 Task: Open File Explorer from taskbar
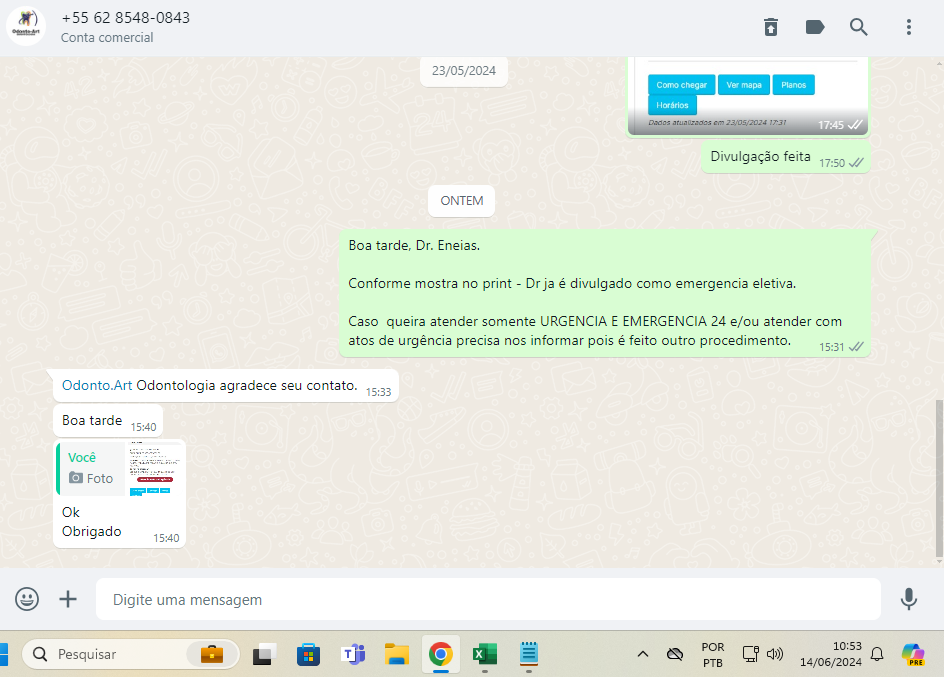coord(397,654)
